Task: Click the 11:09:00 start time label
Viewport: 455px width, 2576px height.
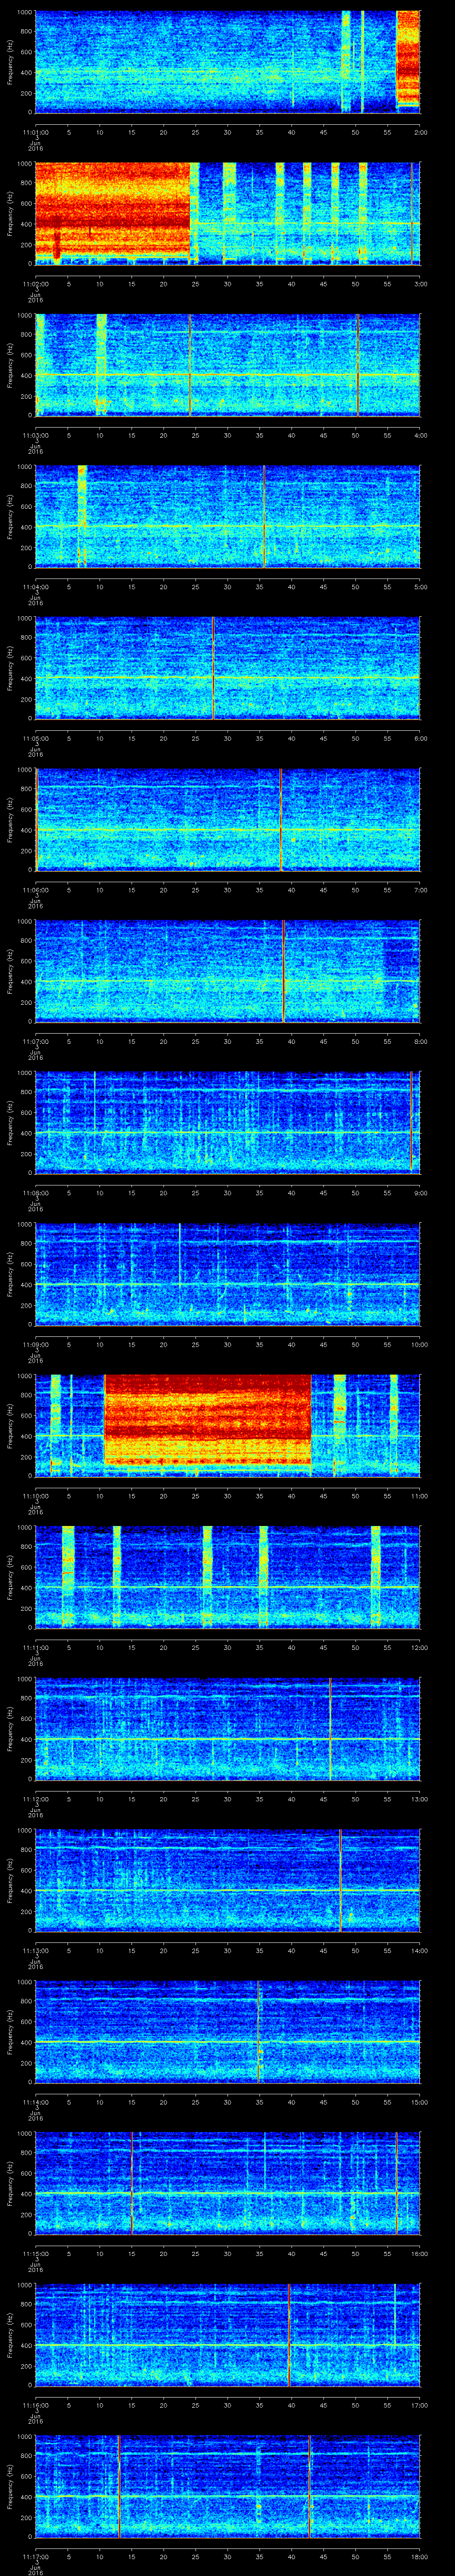Action: 35,1344
